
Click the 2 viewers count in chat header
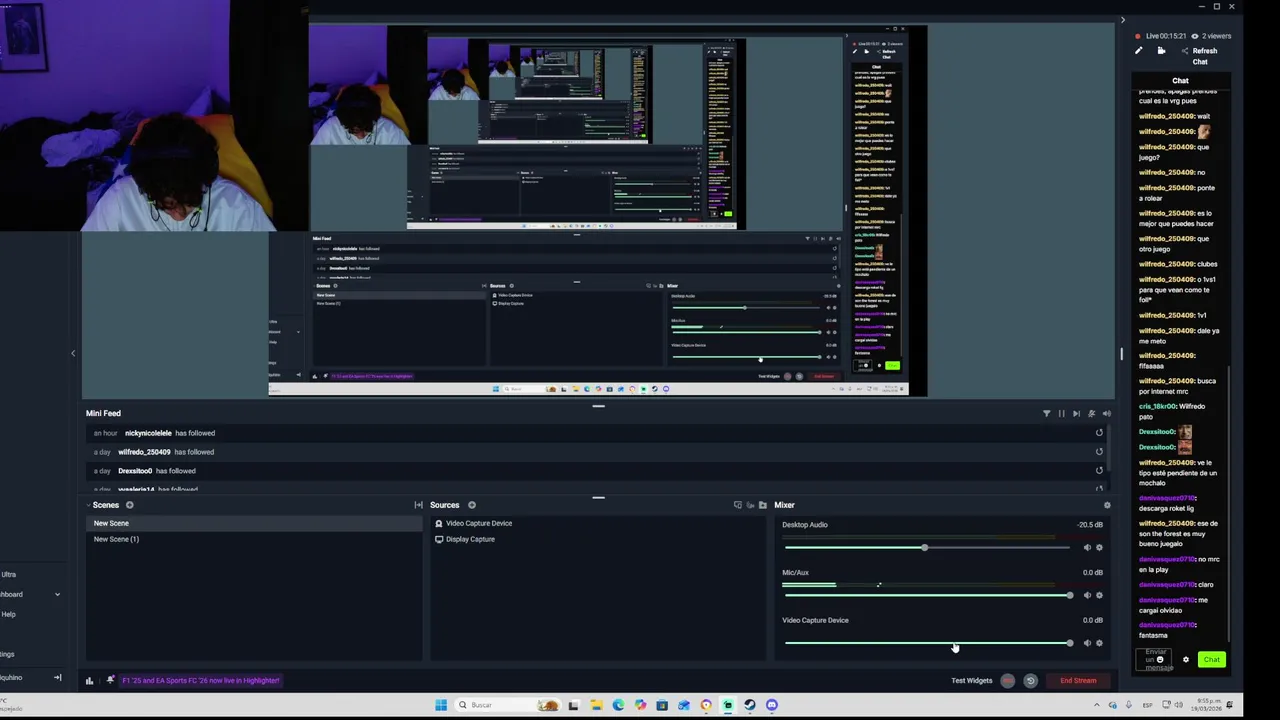tap(1211, 36)
